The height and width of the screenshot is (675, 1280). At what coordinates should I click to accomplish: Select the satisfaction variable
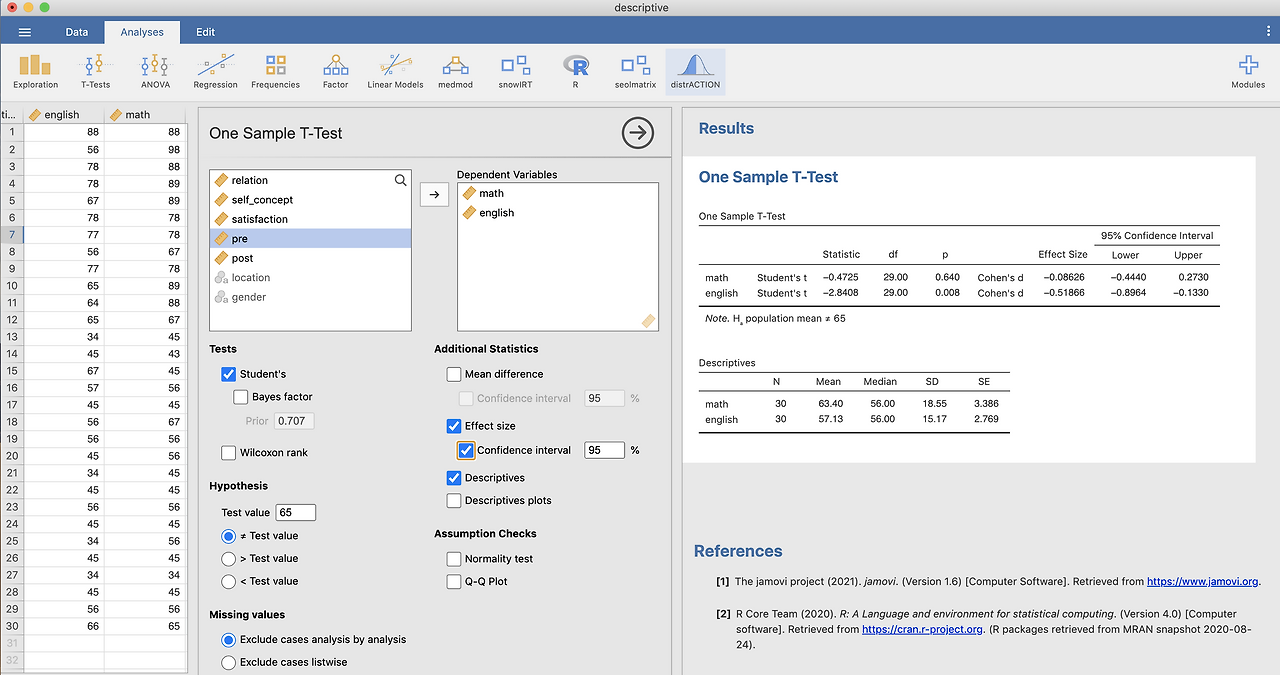(x=310, y=219)
